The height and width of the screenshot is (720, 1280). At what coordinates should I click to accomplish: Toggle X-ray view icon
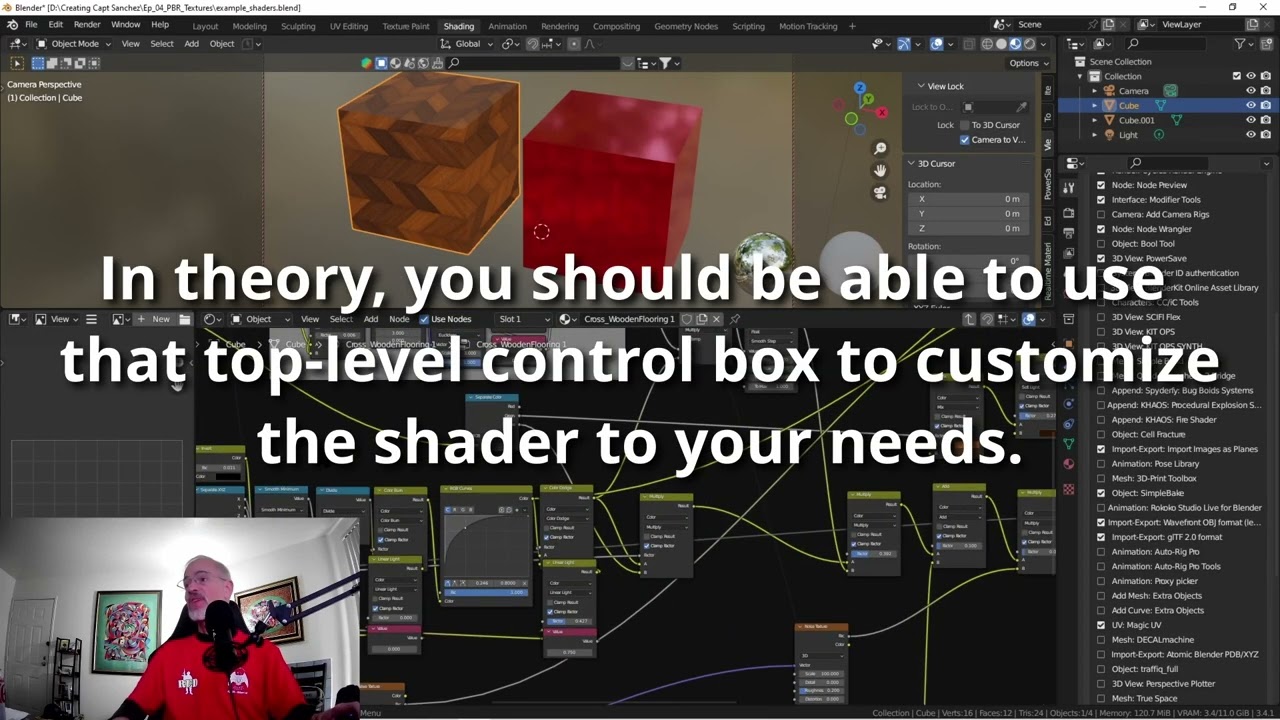(x=967, y=44)
